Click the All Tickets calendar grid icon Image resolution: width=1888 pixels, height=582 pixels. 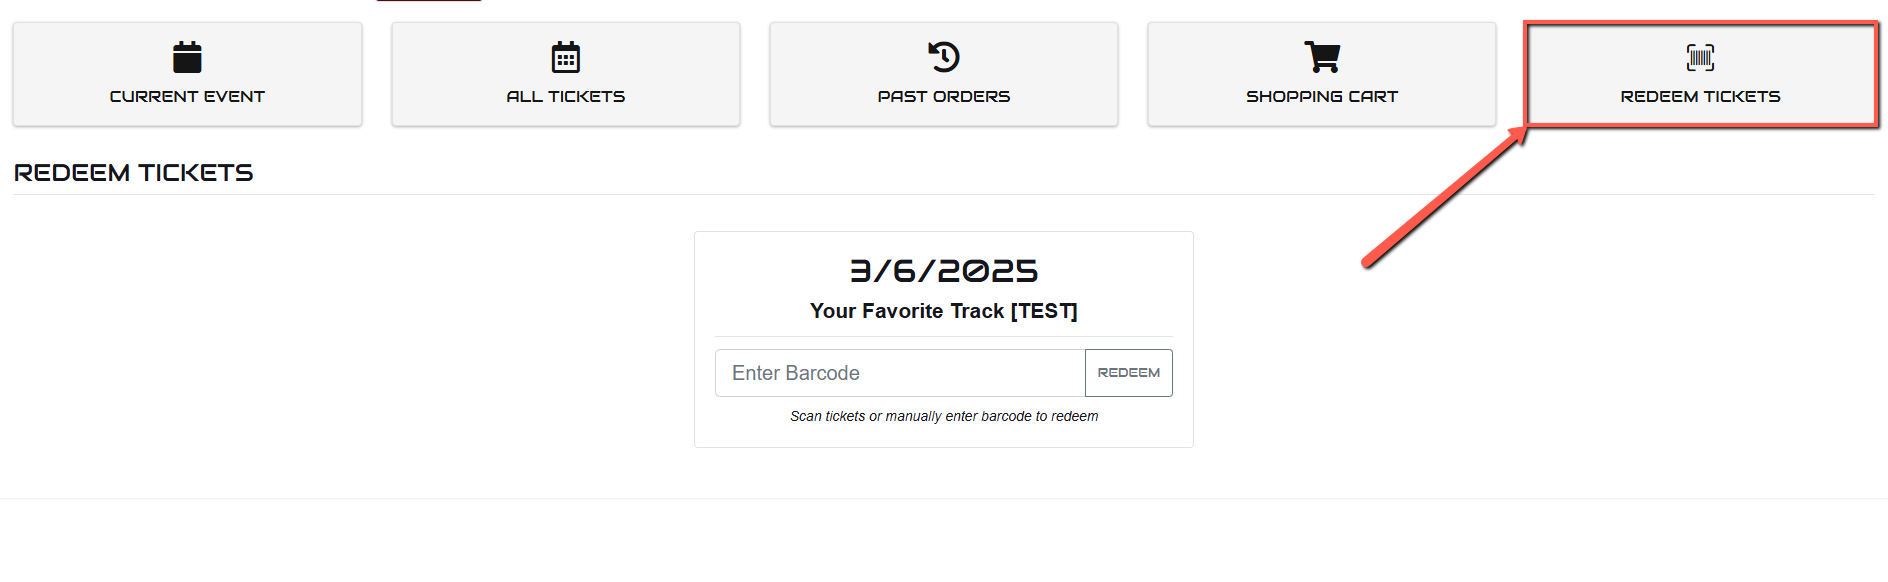click(566, 57)
